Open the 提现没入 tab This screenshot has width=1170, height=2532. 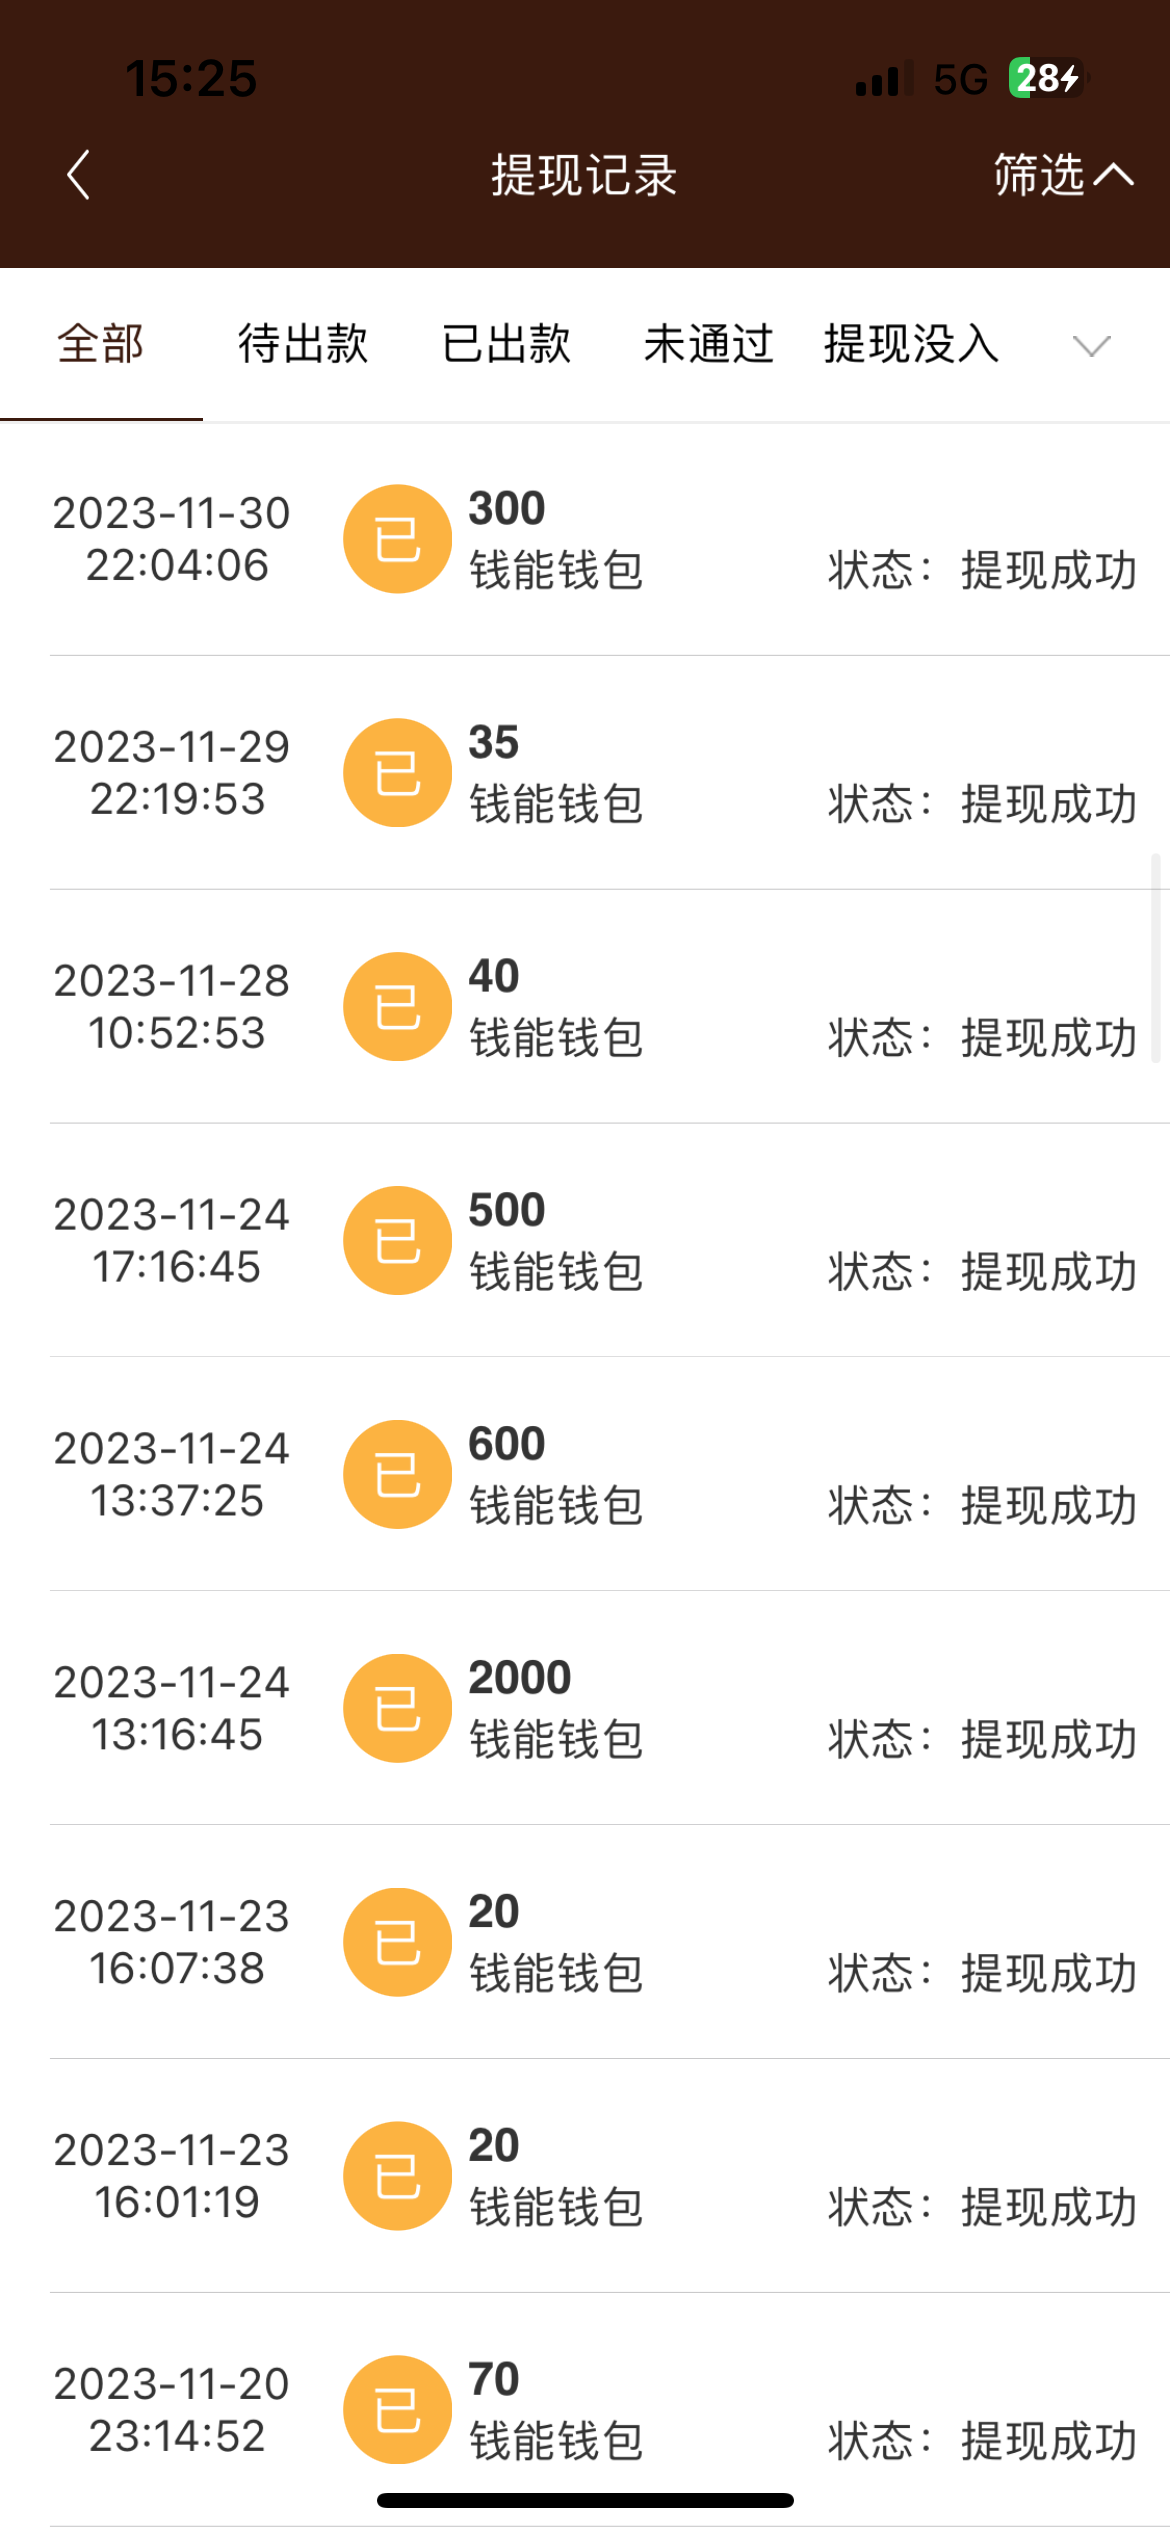[911, 344]
